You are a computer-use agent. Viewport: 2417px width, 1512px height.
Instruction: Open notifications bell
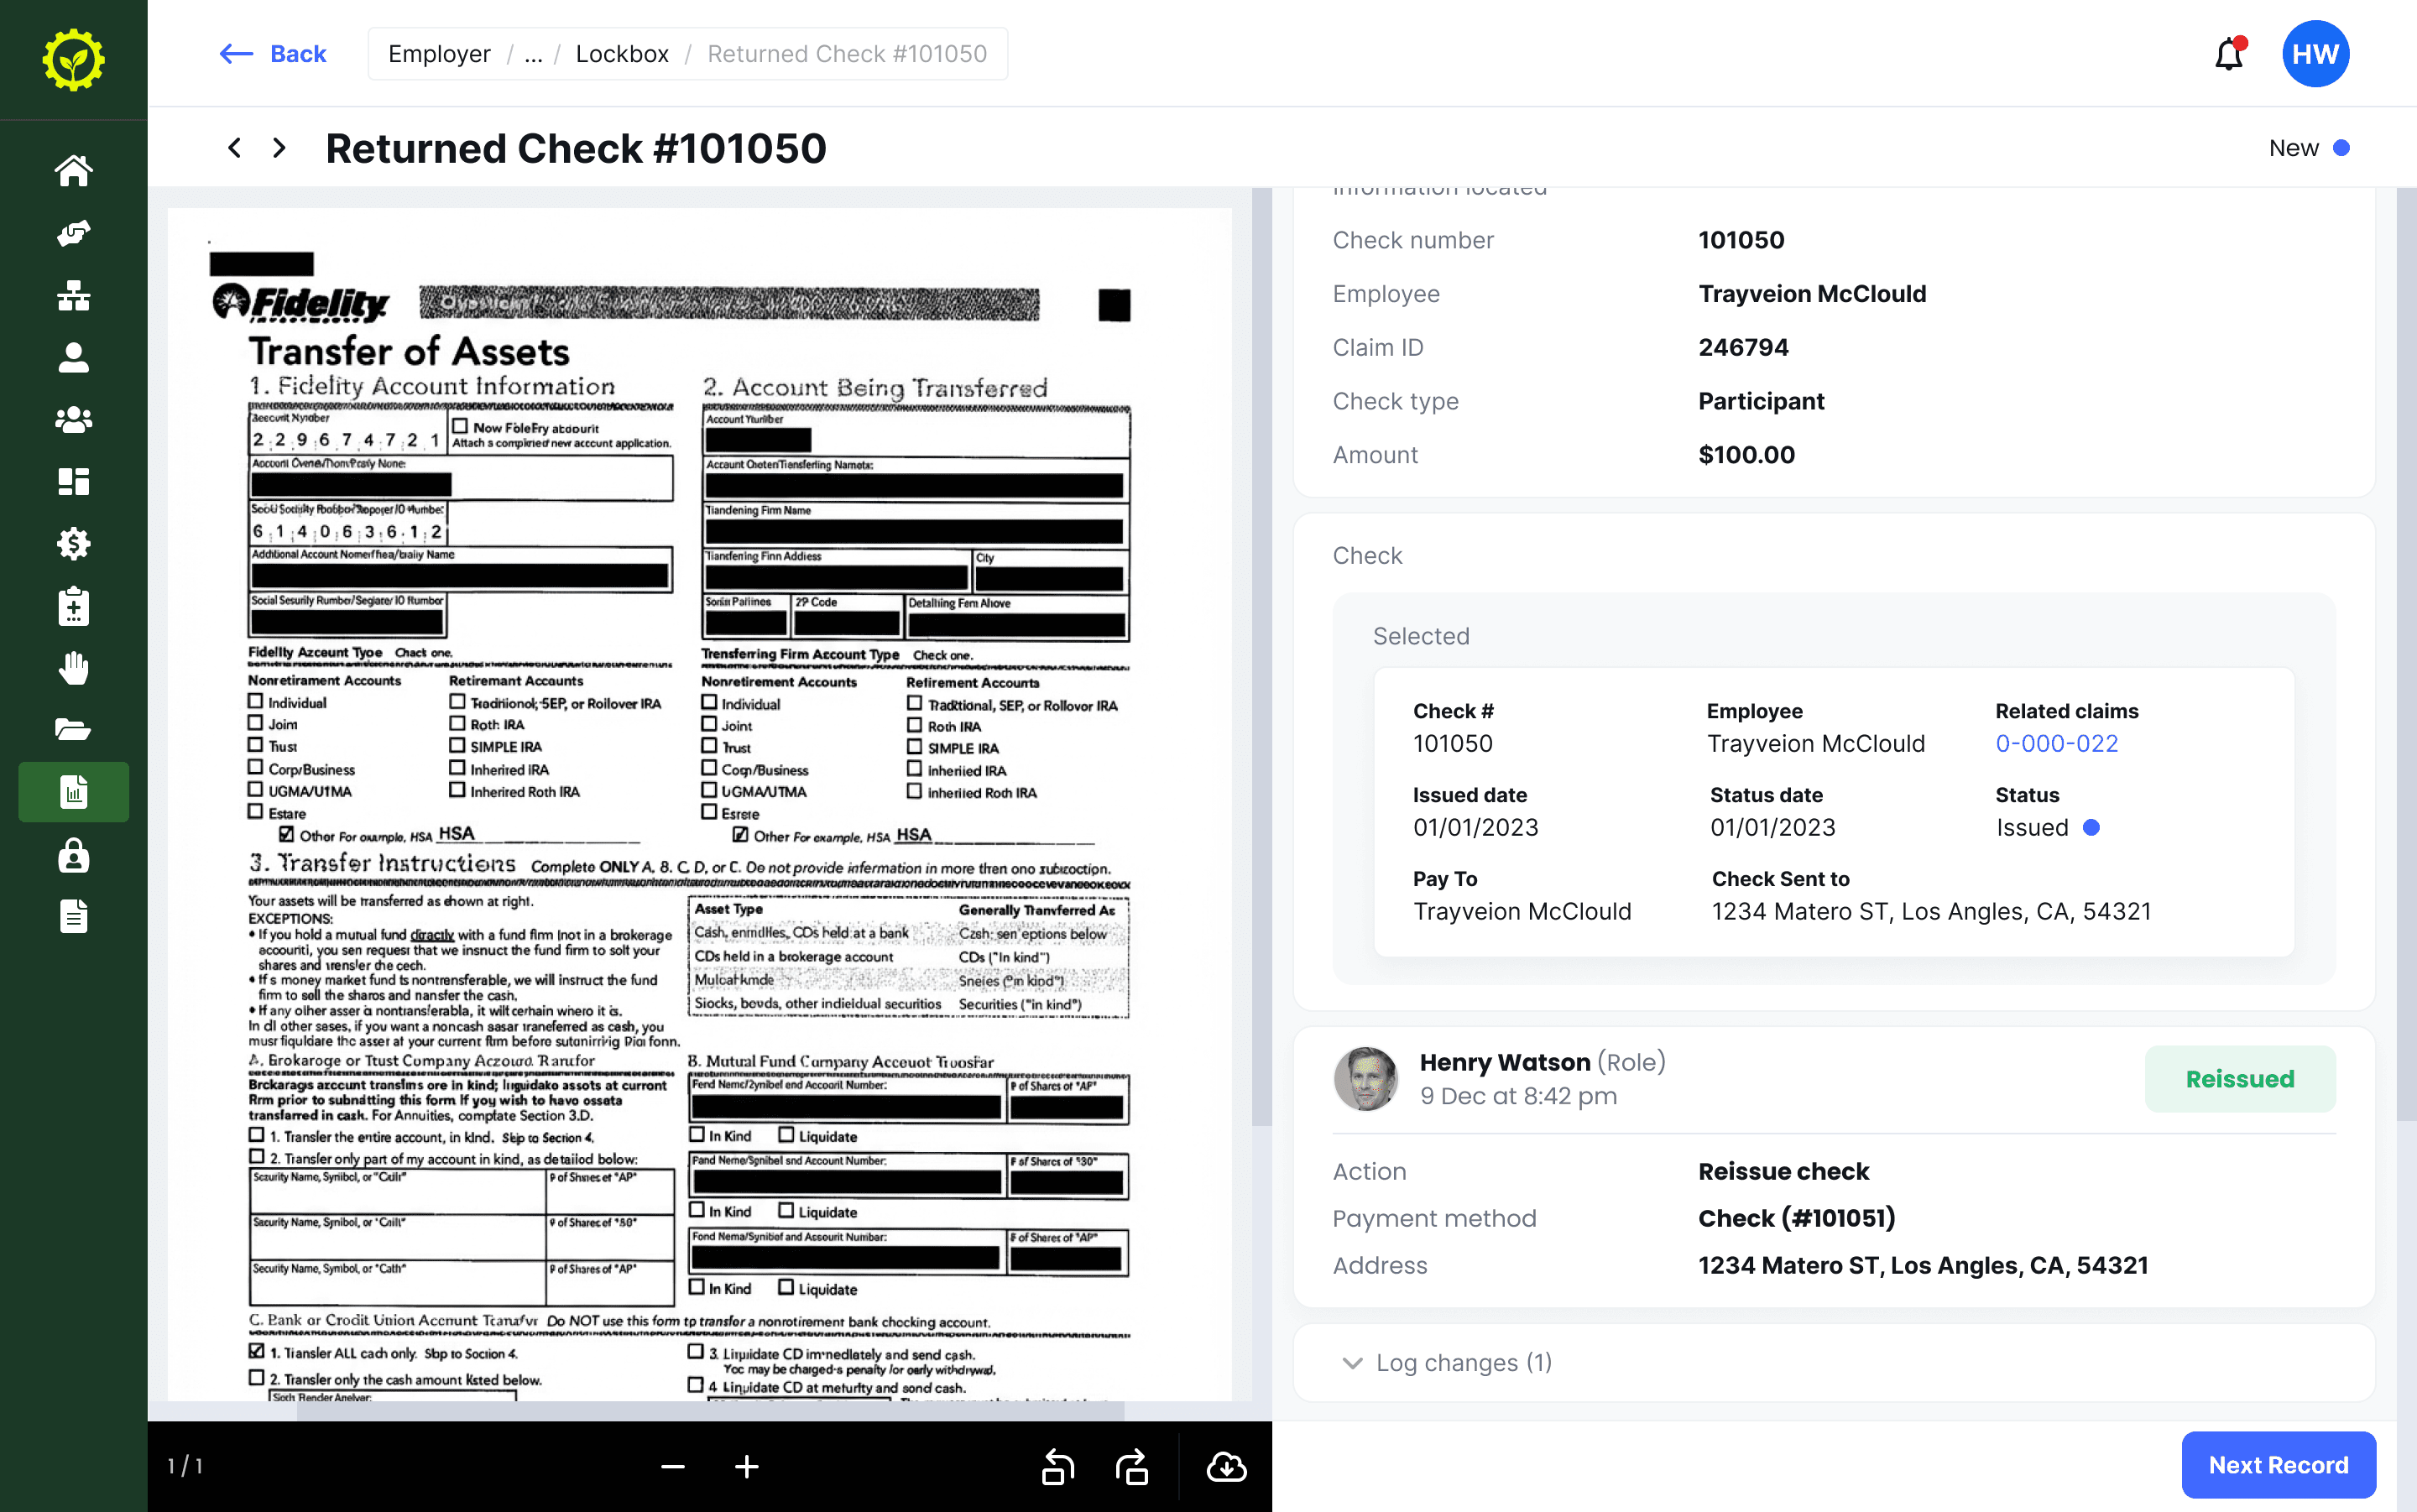tap(2229, 53)
